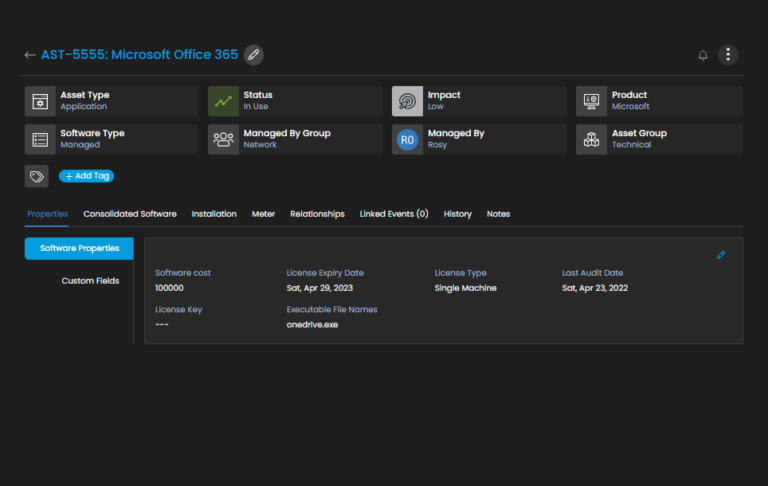
Task: Click the tag icon
Action: pyautogui.click(x=37, y=176)
